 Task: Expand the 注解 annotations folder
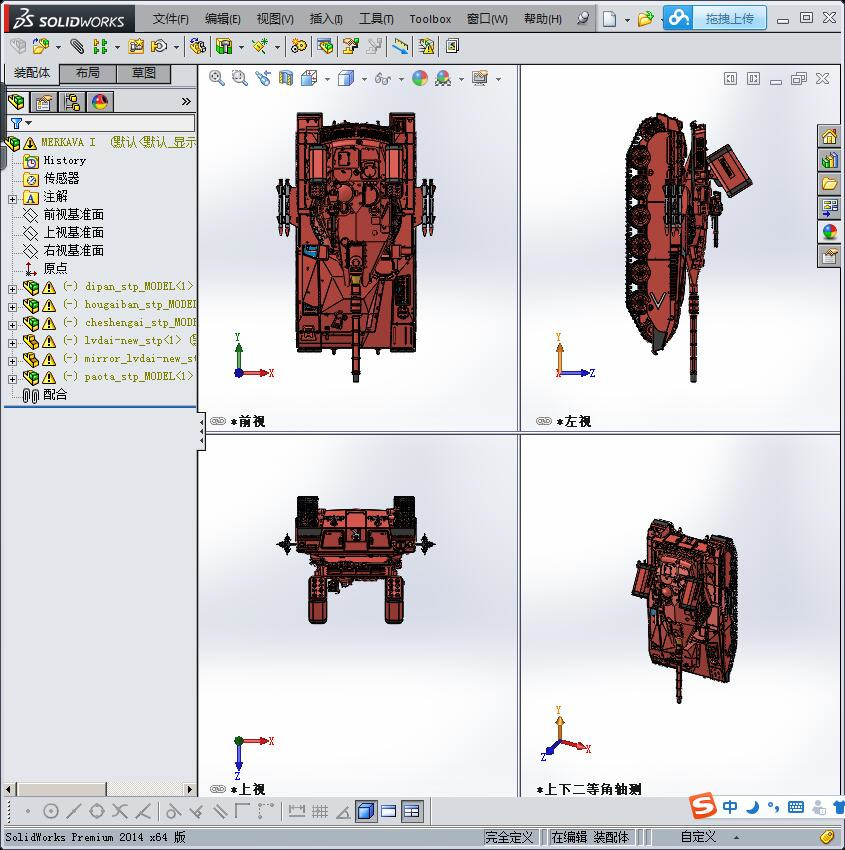coord(12,198)
